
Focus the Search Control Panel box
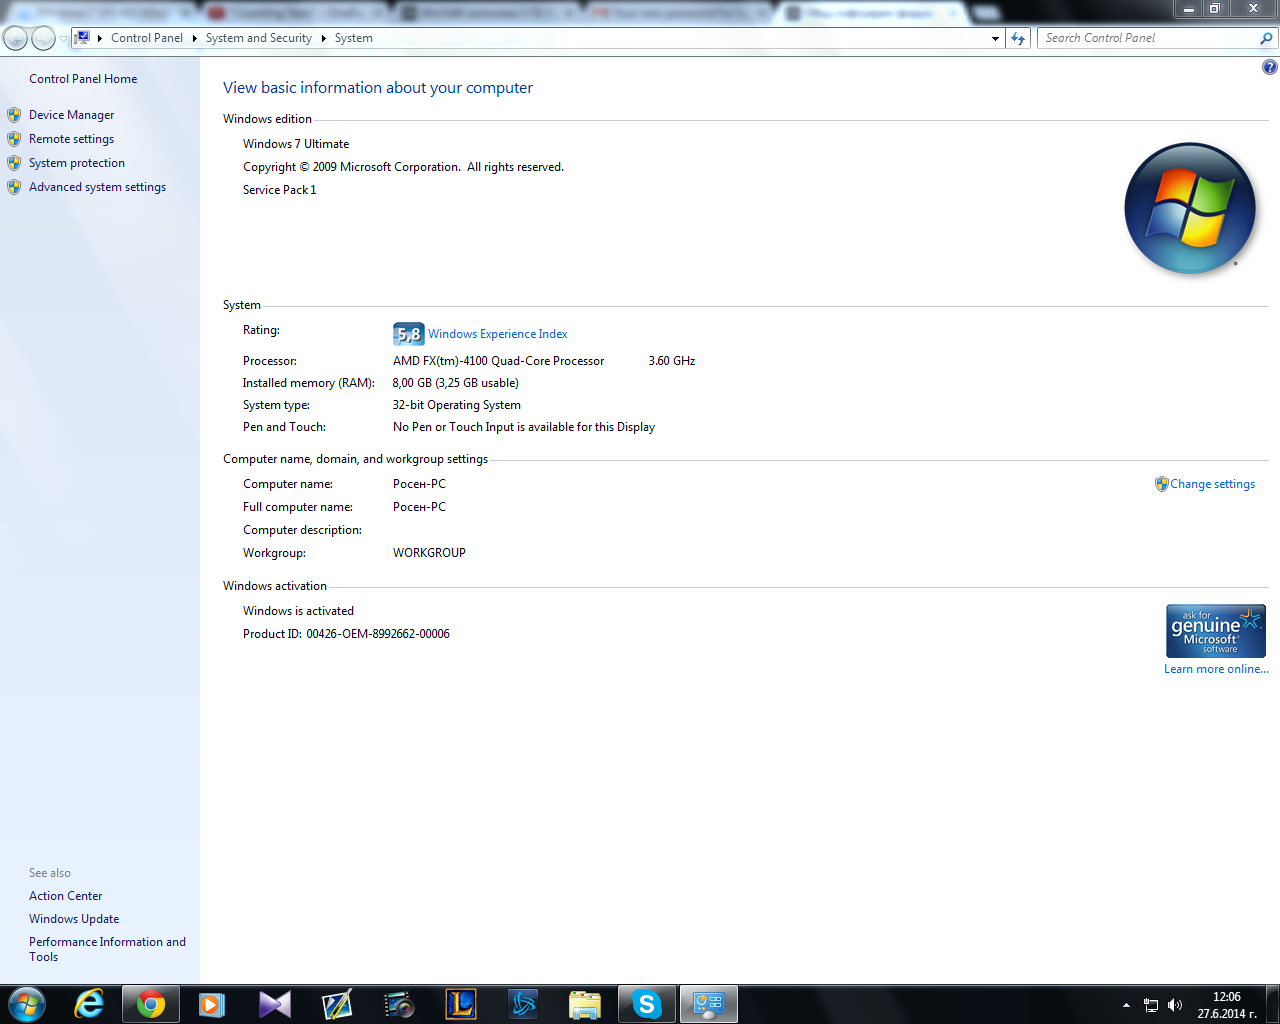(x=1149, y=38)
